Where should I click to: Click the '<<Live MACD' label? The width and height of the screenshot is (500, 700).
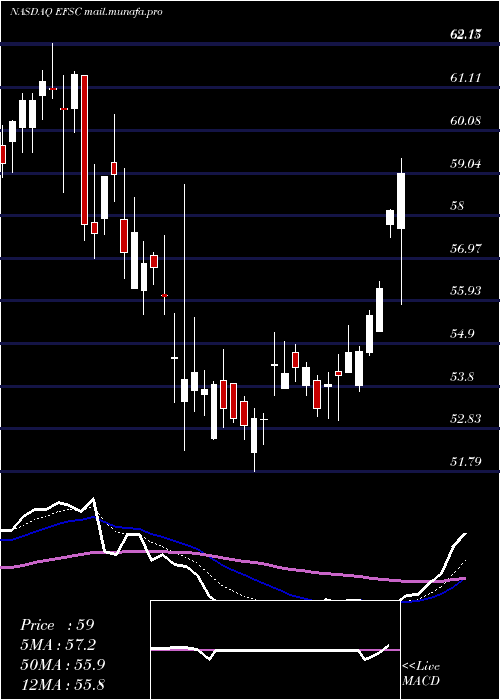pos(421,674)
